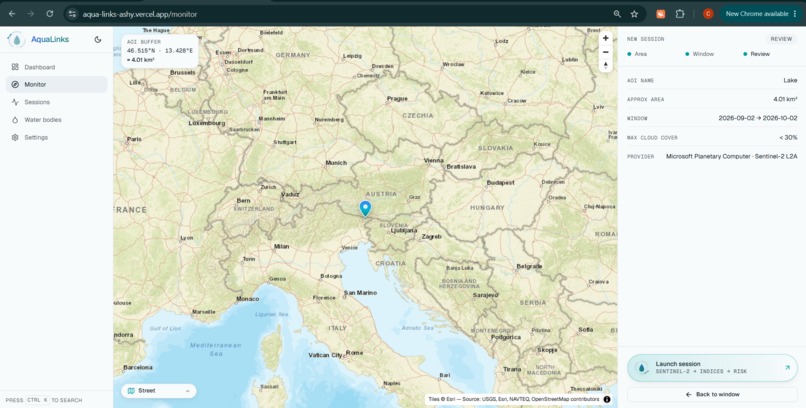806x408 pixels.
Task: Click the Dashboard grid icon
Action: pos(15,67)
